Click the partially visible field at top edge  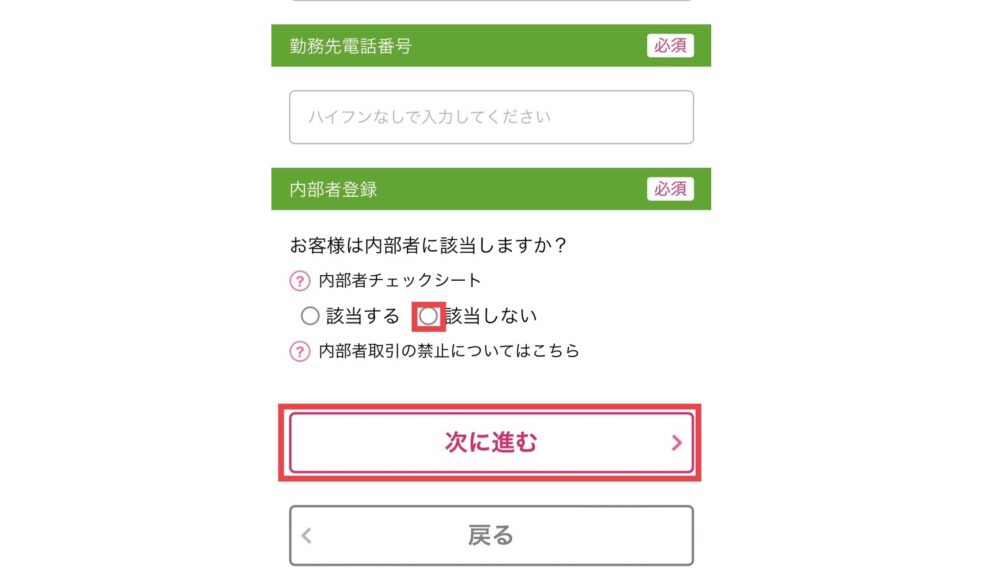tap(491, 1)
